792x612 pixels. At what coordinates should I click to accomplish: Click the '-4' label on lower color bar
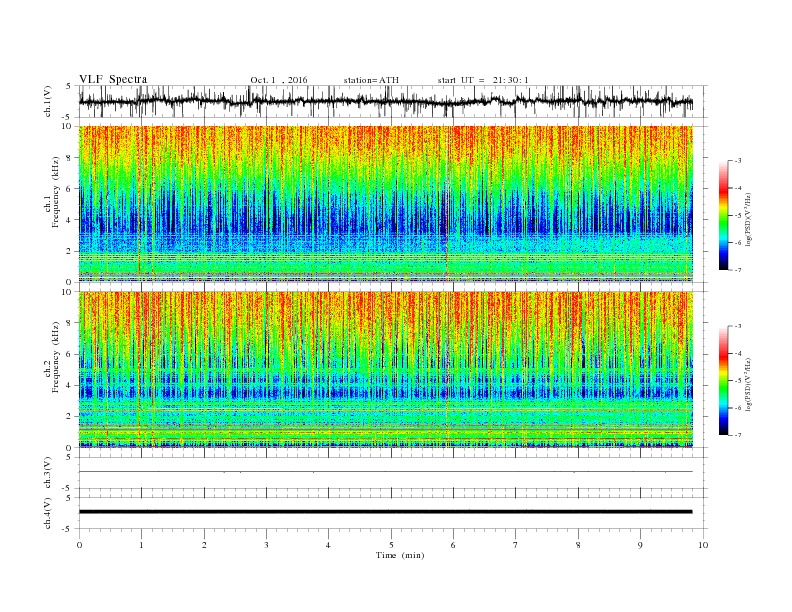click(738, 353)
